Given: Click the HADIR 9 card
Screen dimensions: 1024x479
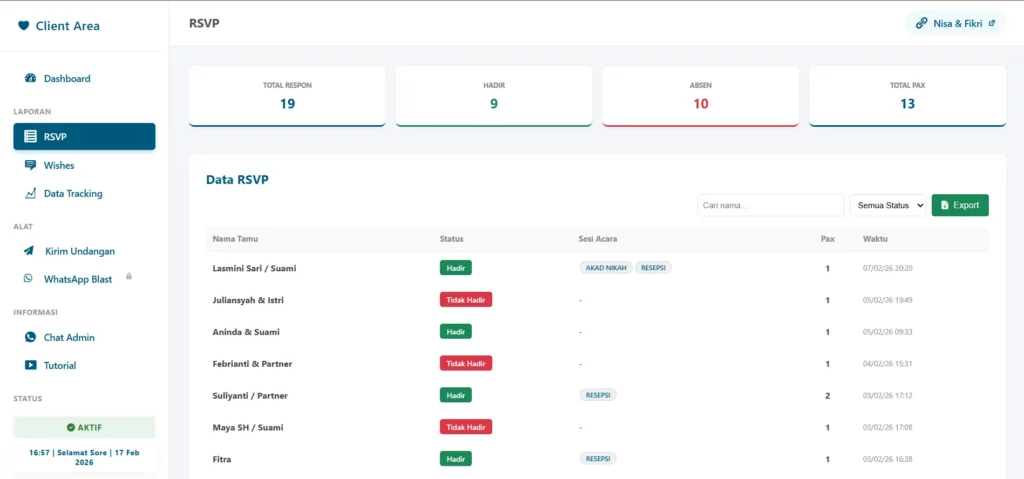Looking at the screenshot, I should pos(494,95).
